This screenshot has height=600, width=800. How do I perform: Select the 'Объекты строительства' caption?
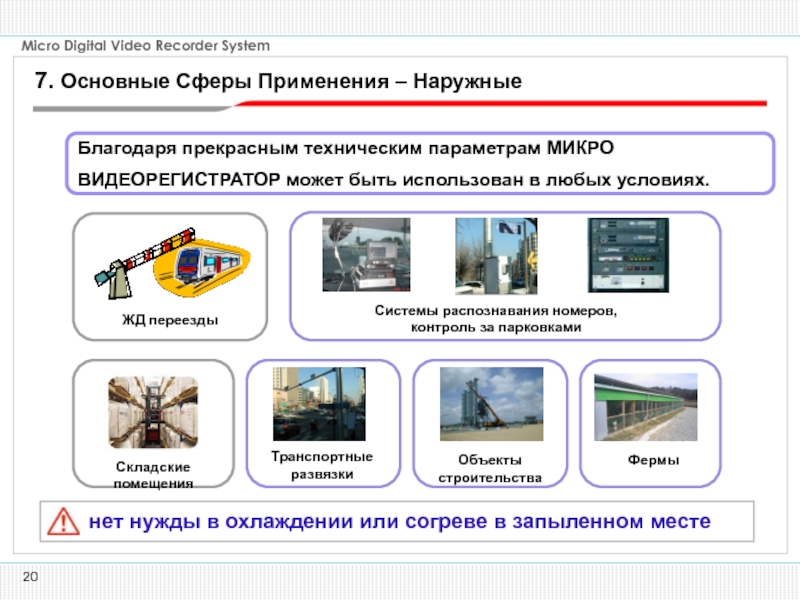[x=490, y=468]
